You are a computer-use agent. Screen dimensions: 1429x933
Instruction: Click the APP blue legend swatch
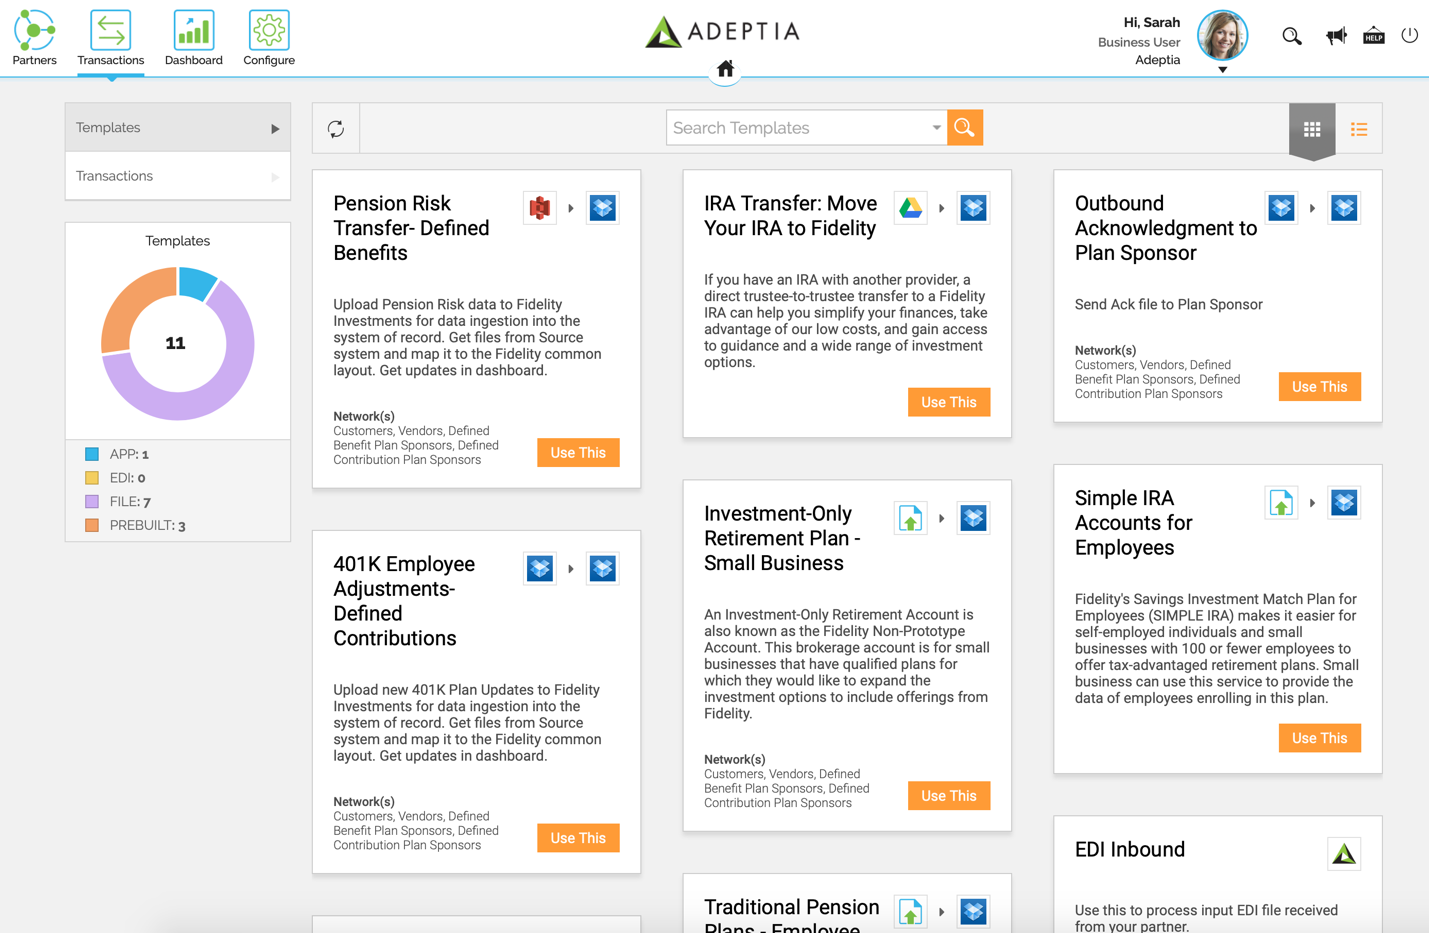coord(92,454)
